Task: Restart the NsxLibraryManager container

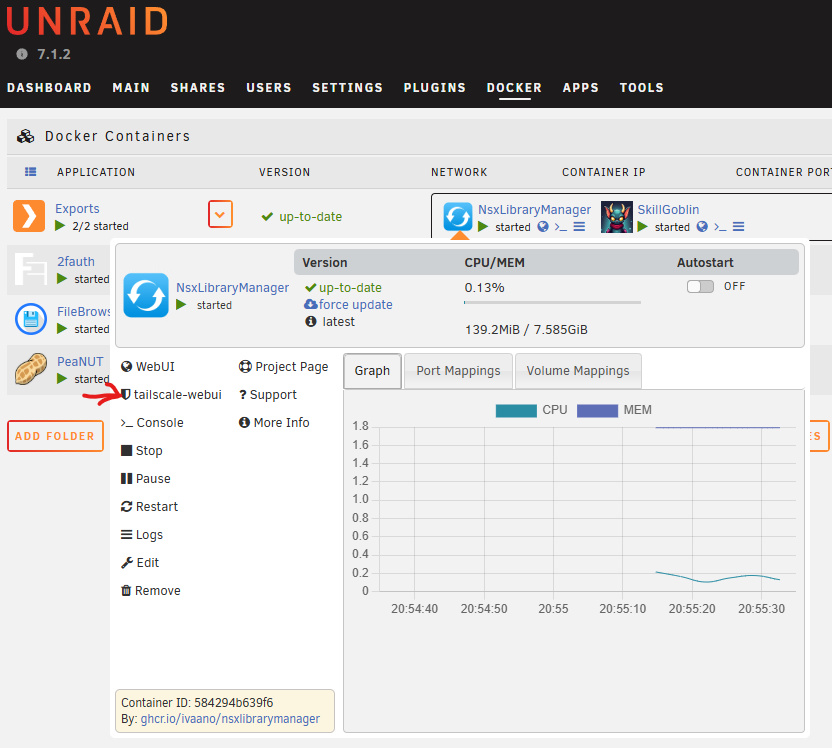Action: coord(149,507)
